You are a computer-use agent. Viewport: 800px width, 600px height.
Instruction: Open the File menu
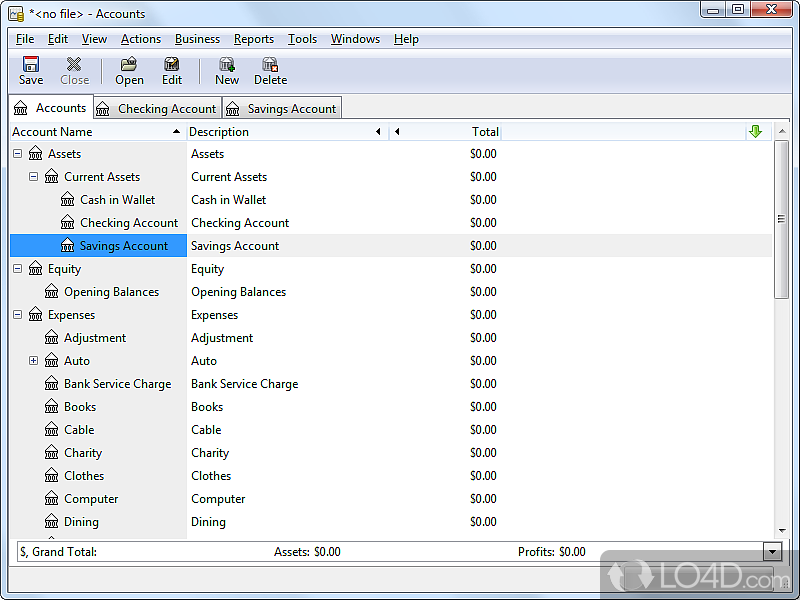[25, 39]
